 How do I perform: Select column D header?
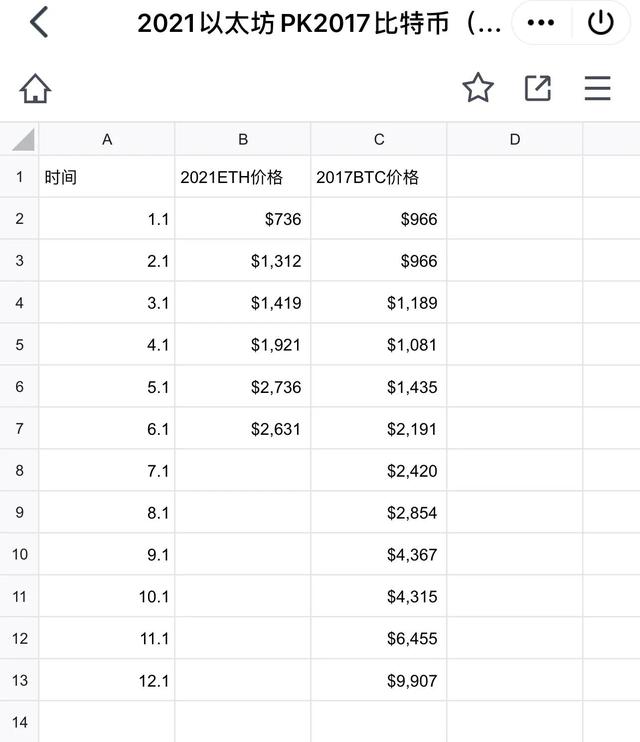[515, 139]
